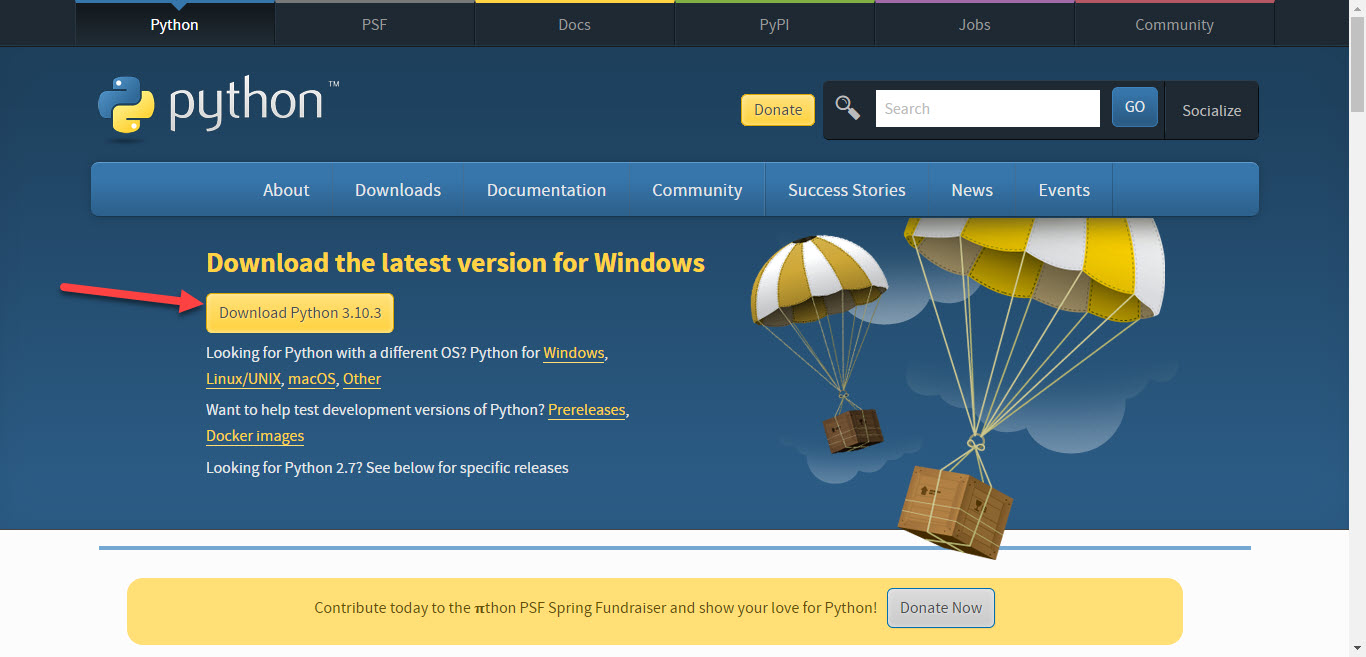Screen dimensions: 1366x657
Task: Expand the Community navigation menu
Action: coord(697,190)
